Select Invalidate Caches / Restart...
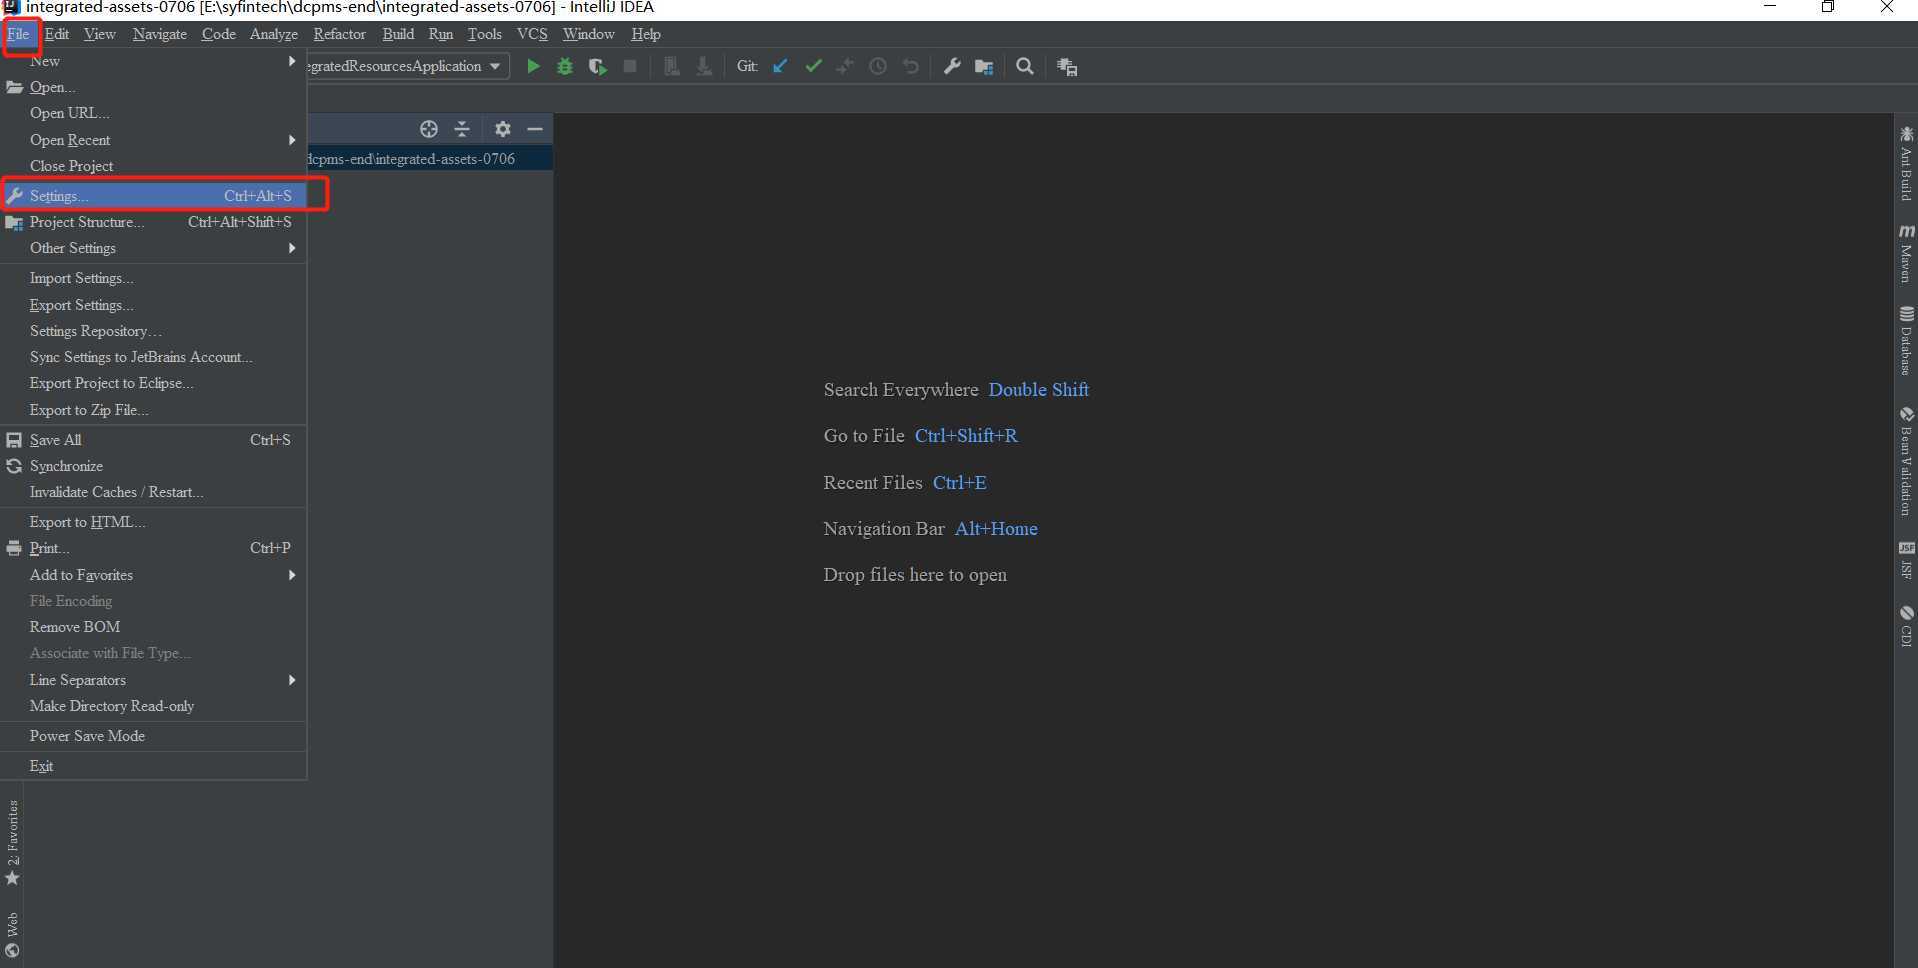Image resolution: width=1918 pixels, height=968 pixels. click(x=153, y=492)
